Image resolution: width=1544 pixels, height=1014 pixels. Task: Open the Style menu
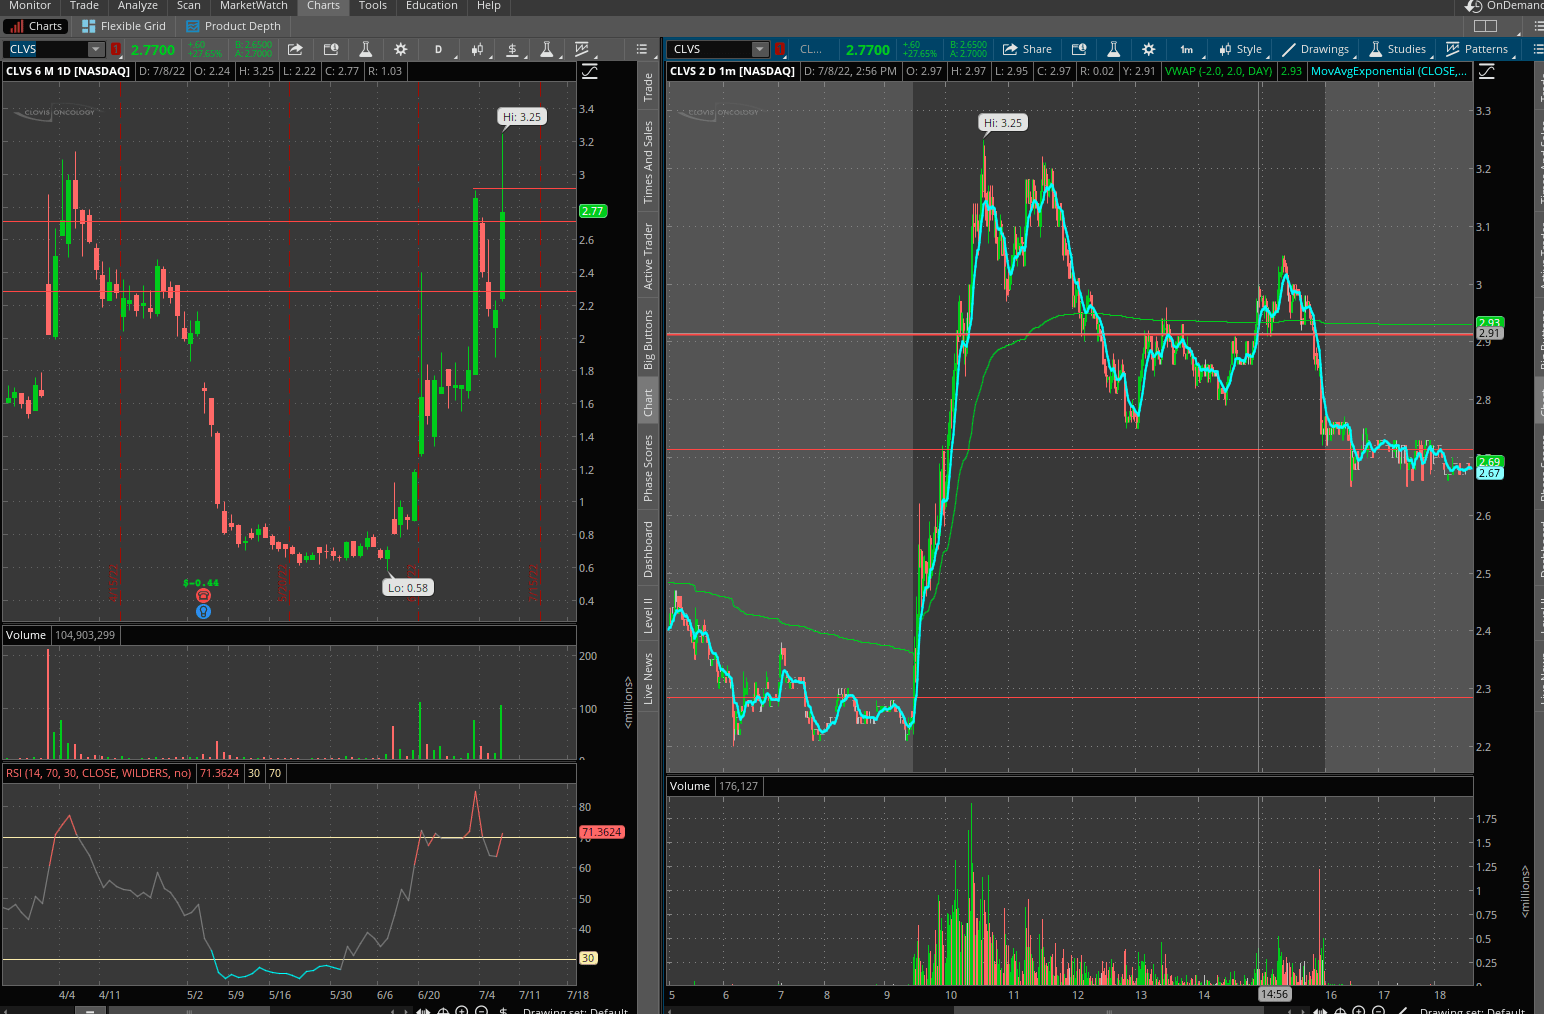[x=1240, y=49]
